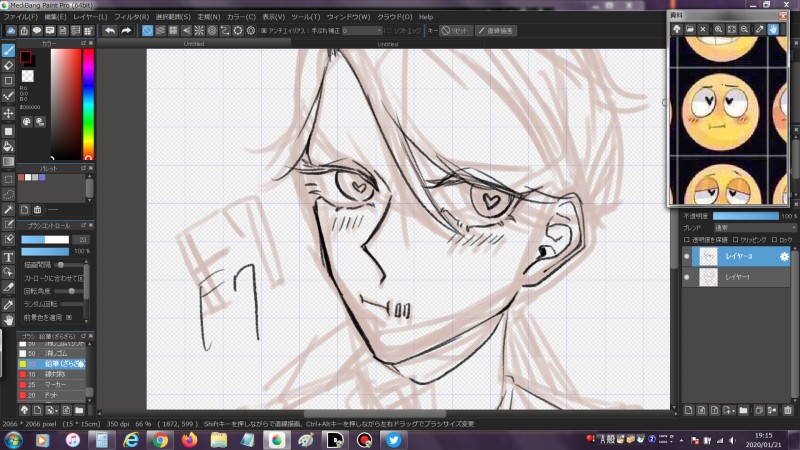Toggle the アンチエイリアス checkbox
This screenshot has width=800, height=450.
[264, 31]
